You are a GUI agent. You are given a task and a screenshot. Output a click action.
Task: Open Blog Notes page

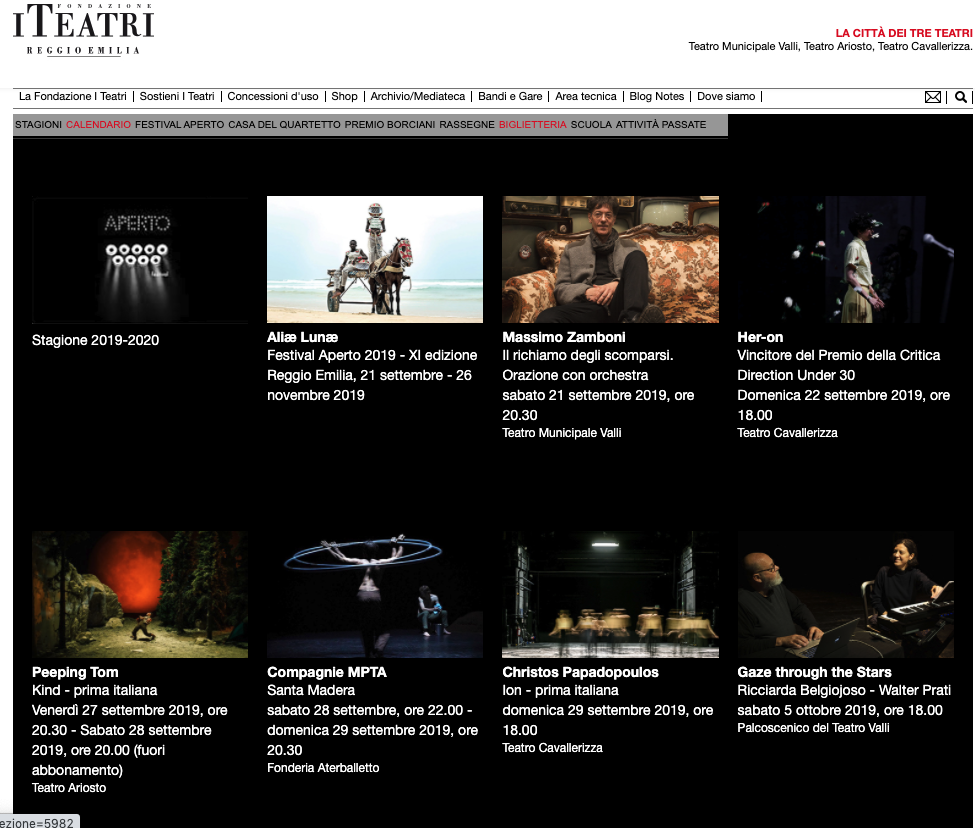coord(657,96)
